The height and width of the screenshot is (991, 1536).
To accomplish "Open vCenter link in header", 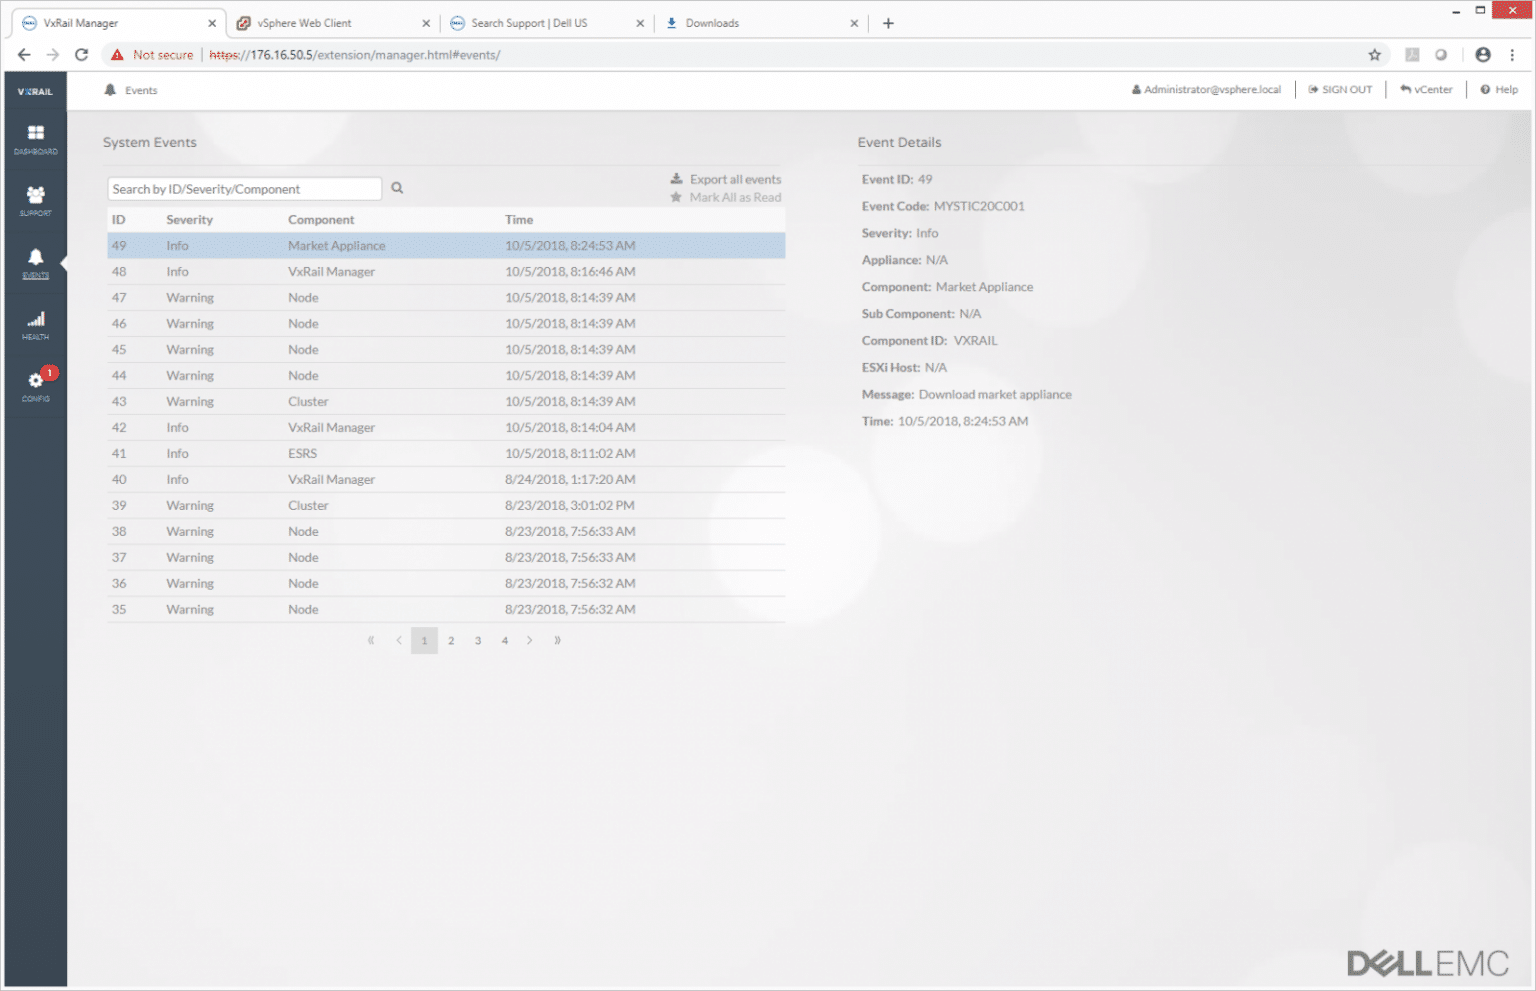I will click(1426, 89).
